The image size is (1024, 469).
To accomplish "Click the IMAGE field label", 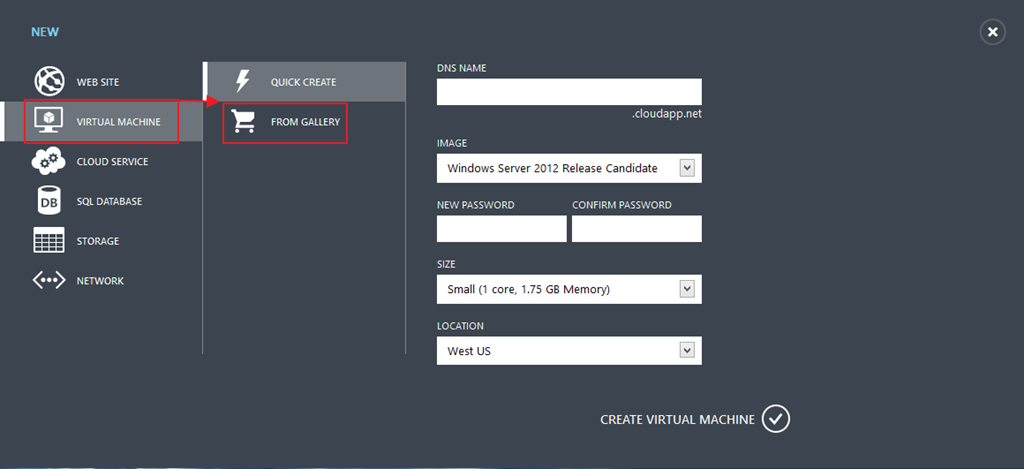I will click(x=452, y=143).
